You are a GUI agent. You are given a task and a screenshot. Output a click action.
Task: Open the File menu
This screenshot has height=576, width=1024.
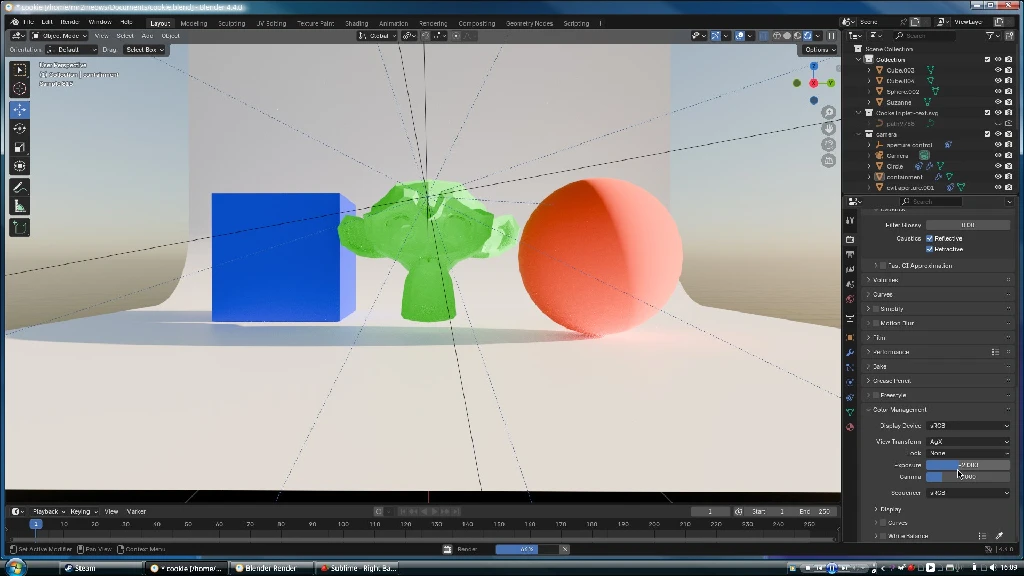(28, 22)
